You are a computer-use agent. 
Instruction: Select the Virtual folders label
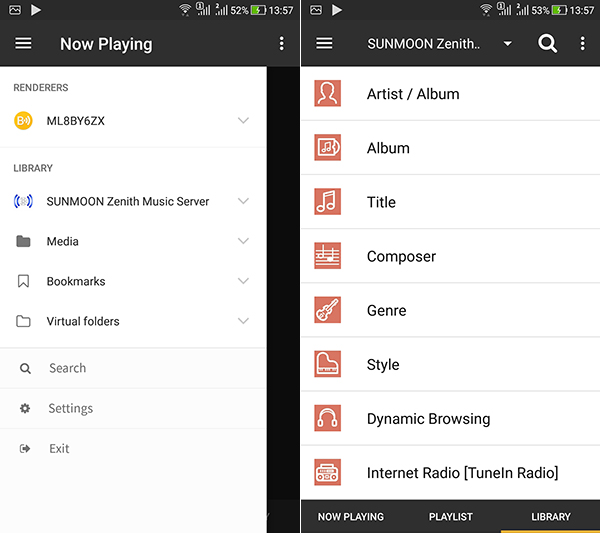coord(83,321)
